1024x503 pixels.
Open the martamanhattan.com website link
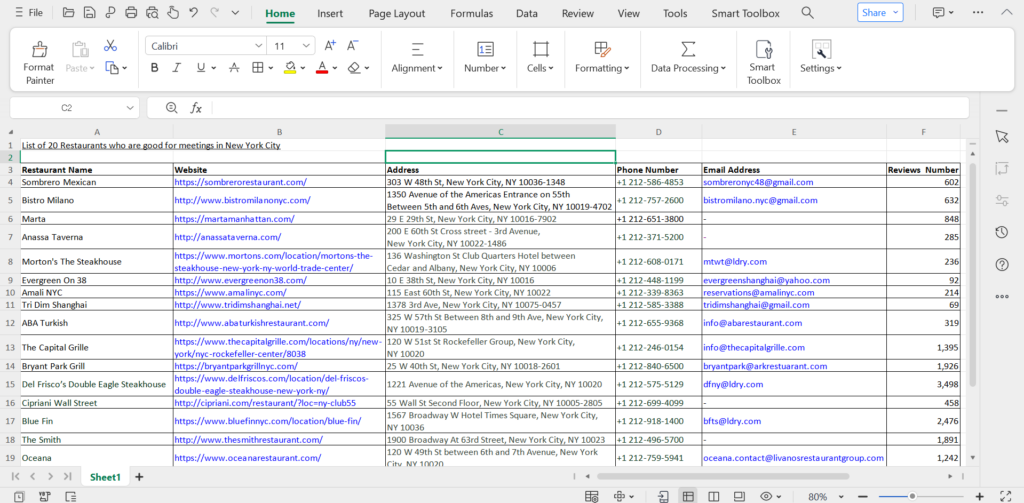click(234, 219)
